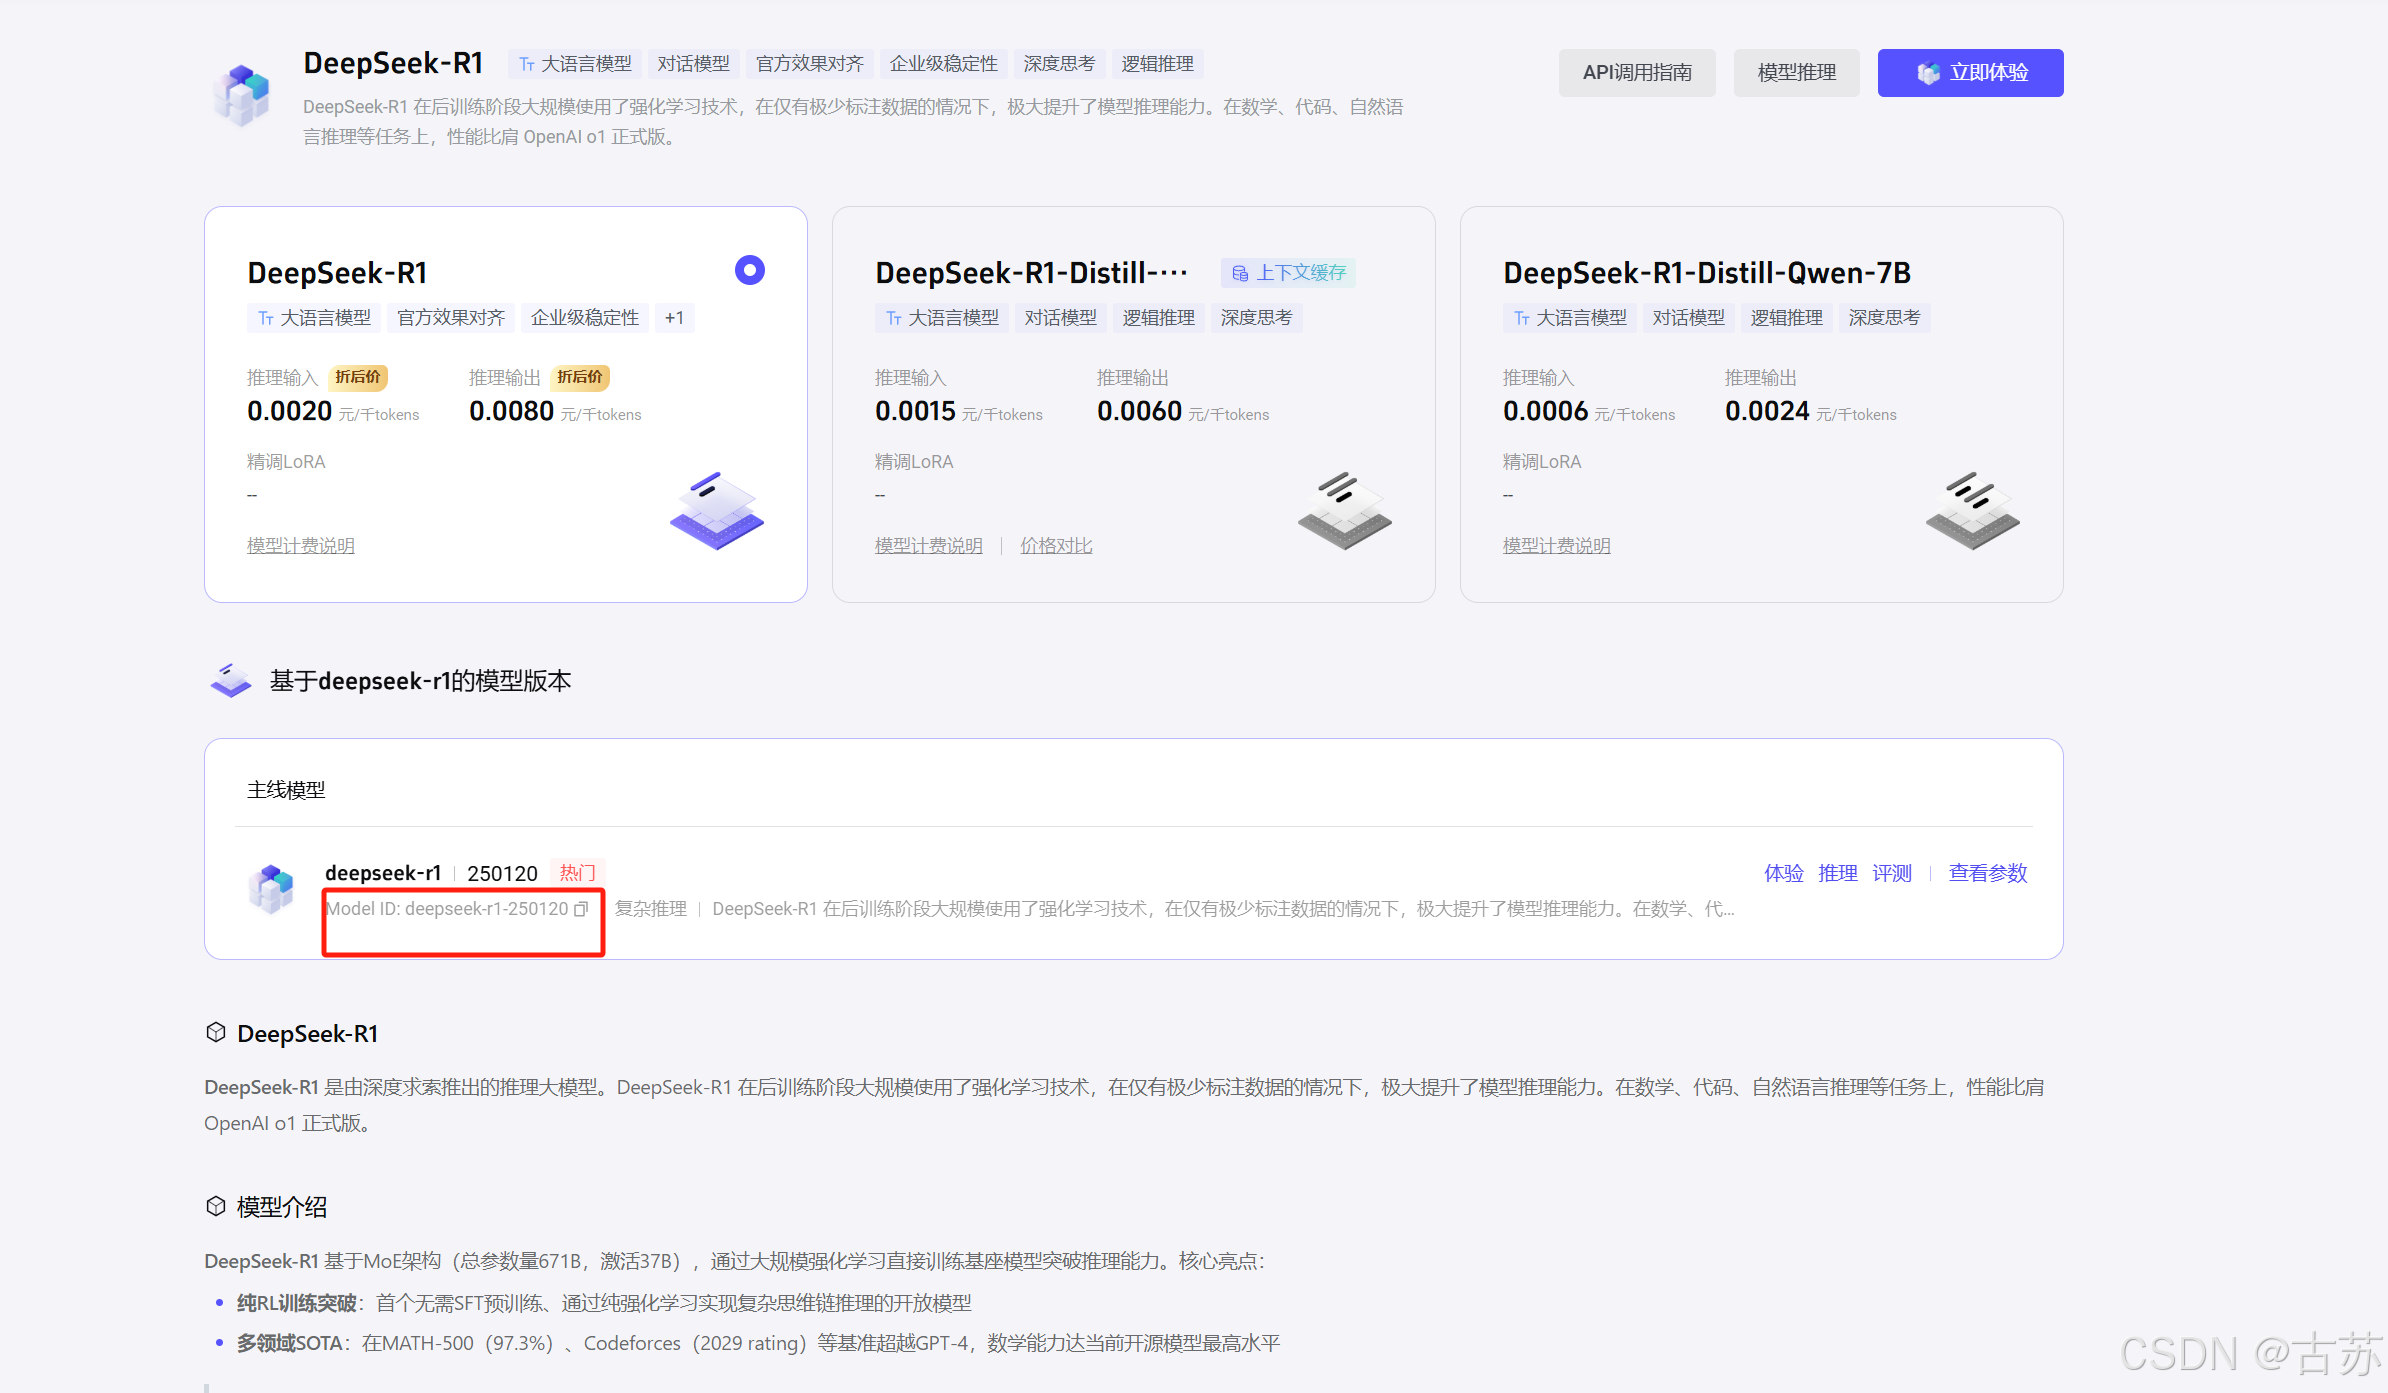Screen dimensions: 2388x1393
Task: Select the DeepSeek-R1 card radio button
Action: click(750, 270)
